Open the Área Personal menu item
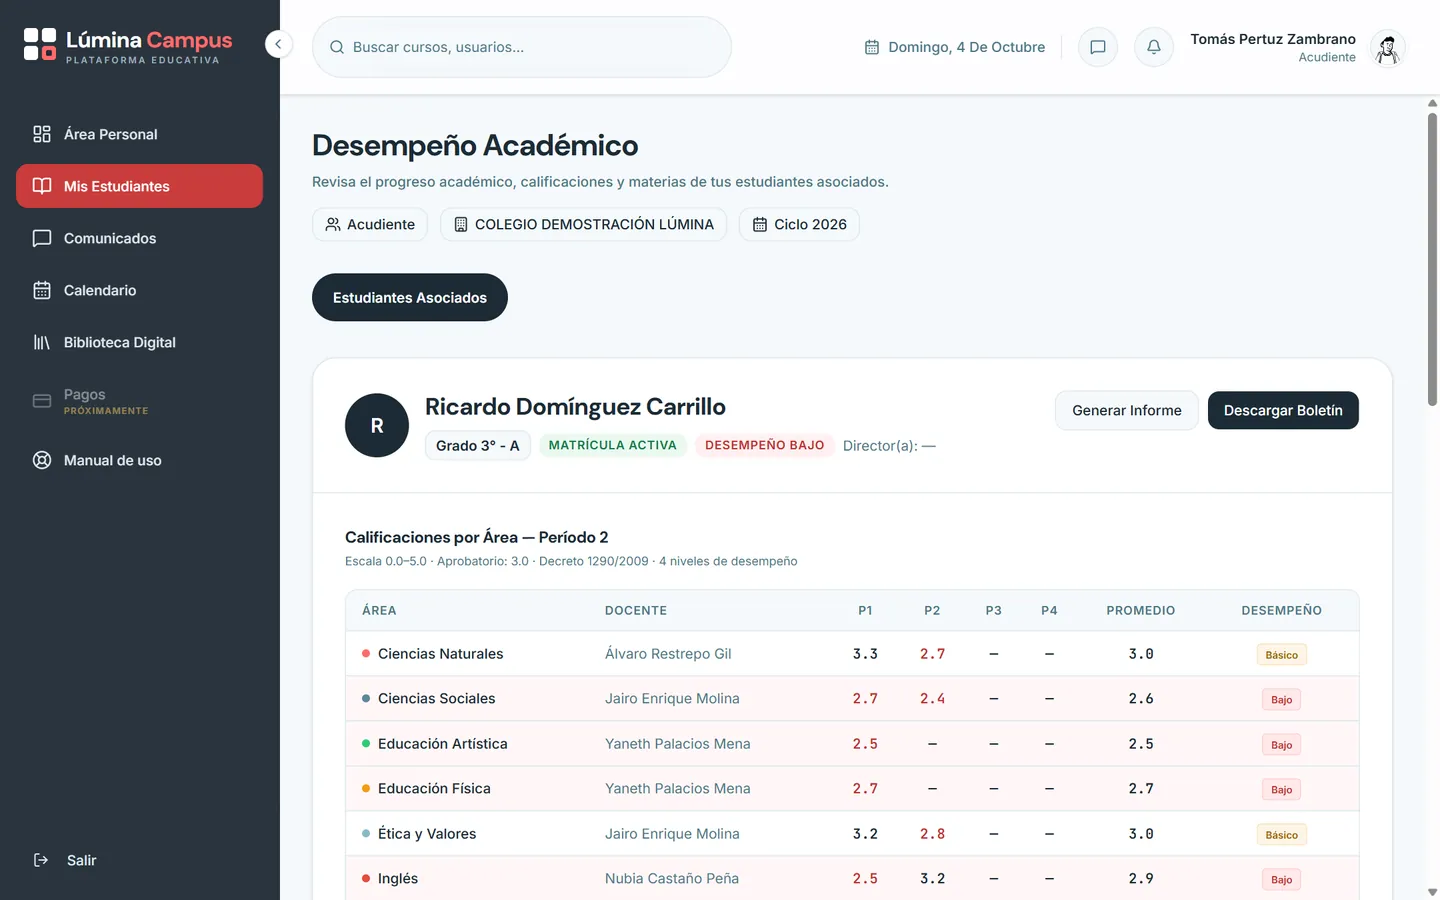This screenshot has width=1440, height=900. pyautogui.click(x=139, y=134)
